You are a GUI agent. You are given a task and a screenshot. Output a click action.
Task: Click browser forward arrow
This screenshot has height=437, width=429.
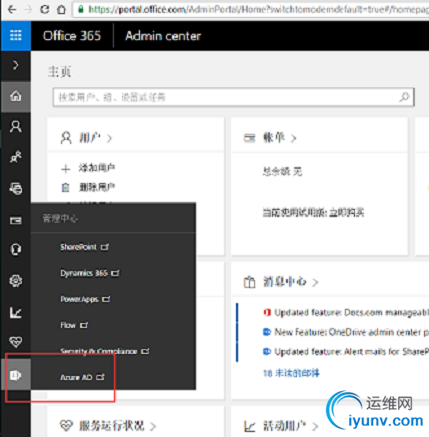point(29,9)
